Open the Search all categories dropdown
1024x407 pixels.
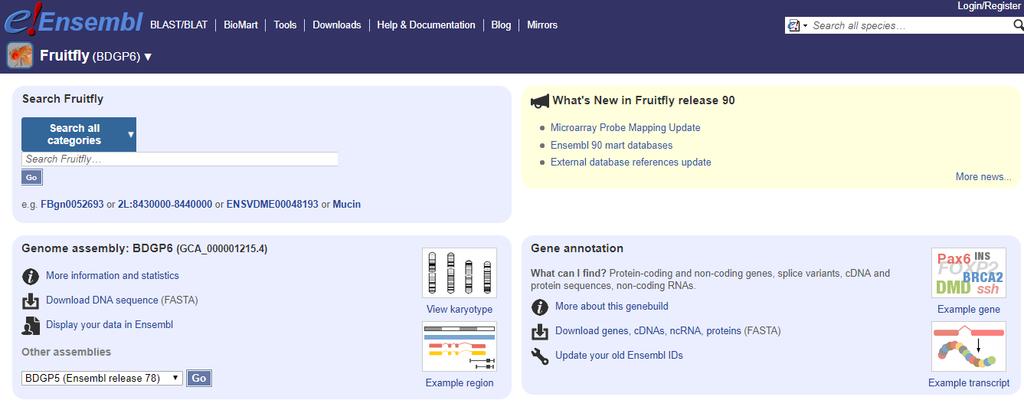(x=79, y=135)
